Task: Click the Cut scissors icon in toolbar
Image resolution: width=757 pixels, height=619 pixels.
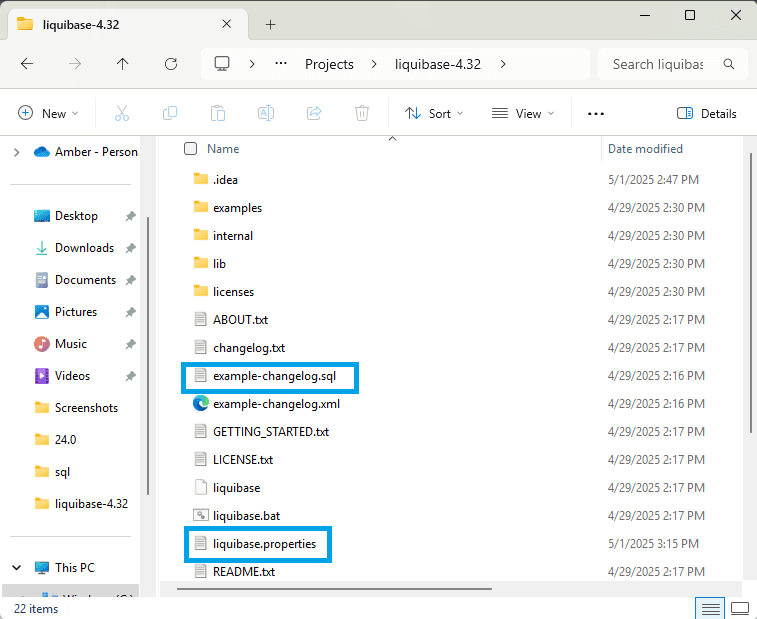Action: 122,114
